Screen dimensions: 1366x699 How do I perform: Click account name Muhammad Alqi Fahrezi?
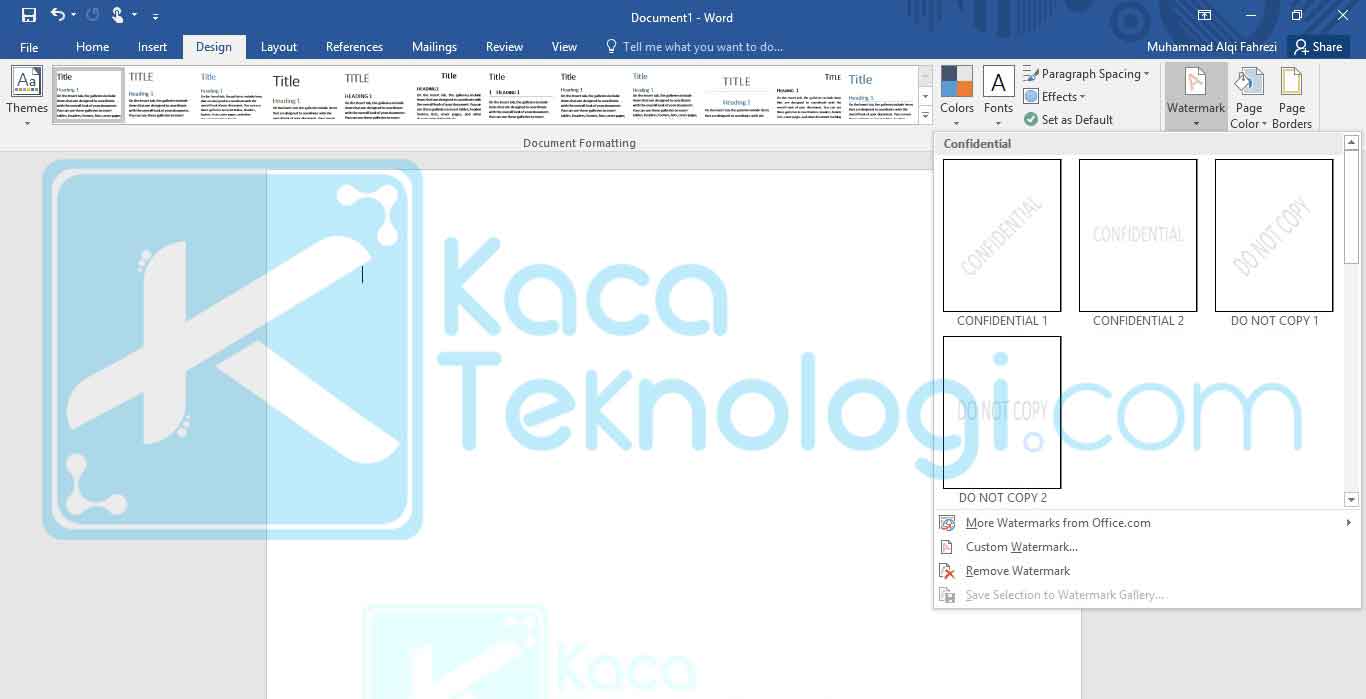click(1212, 47)
